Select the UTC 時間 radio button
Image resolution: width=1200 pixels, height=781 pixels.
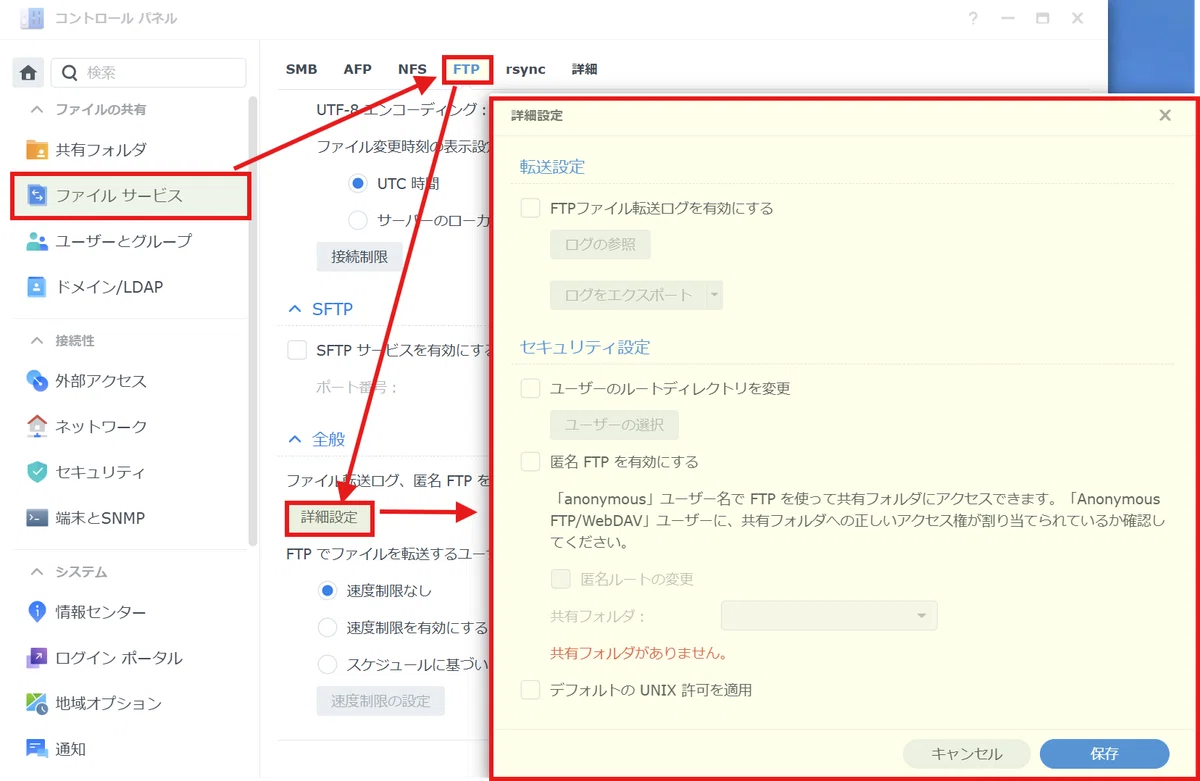click(358, 184)
